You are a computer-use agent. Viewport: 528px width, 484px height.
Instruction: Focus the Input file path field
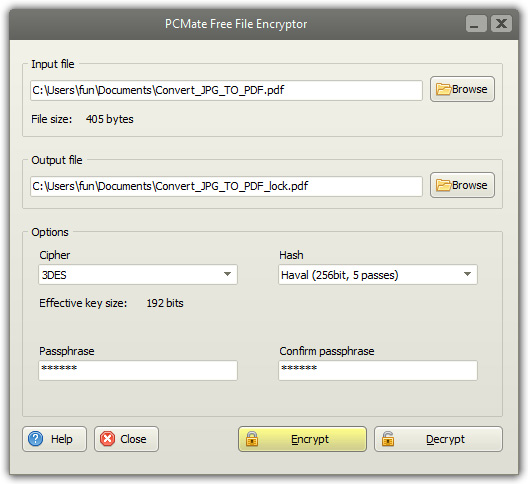[226, 90]
